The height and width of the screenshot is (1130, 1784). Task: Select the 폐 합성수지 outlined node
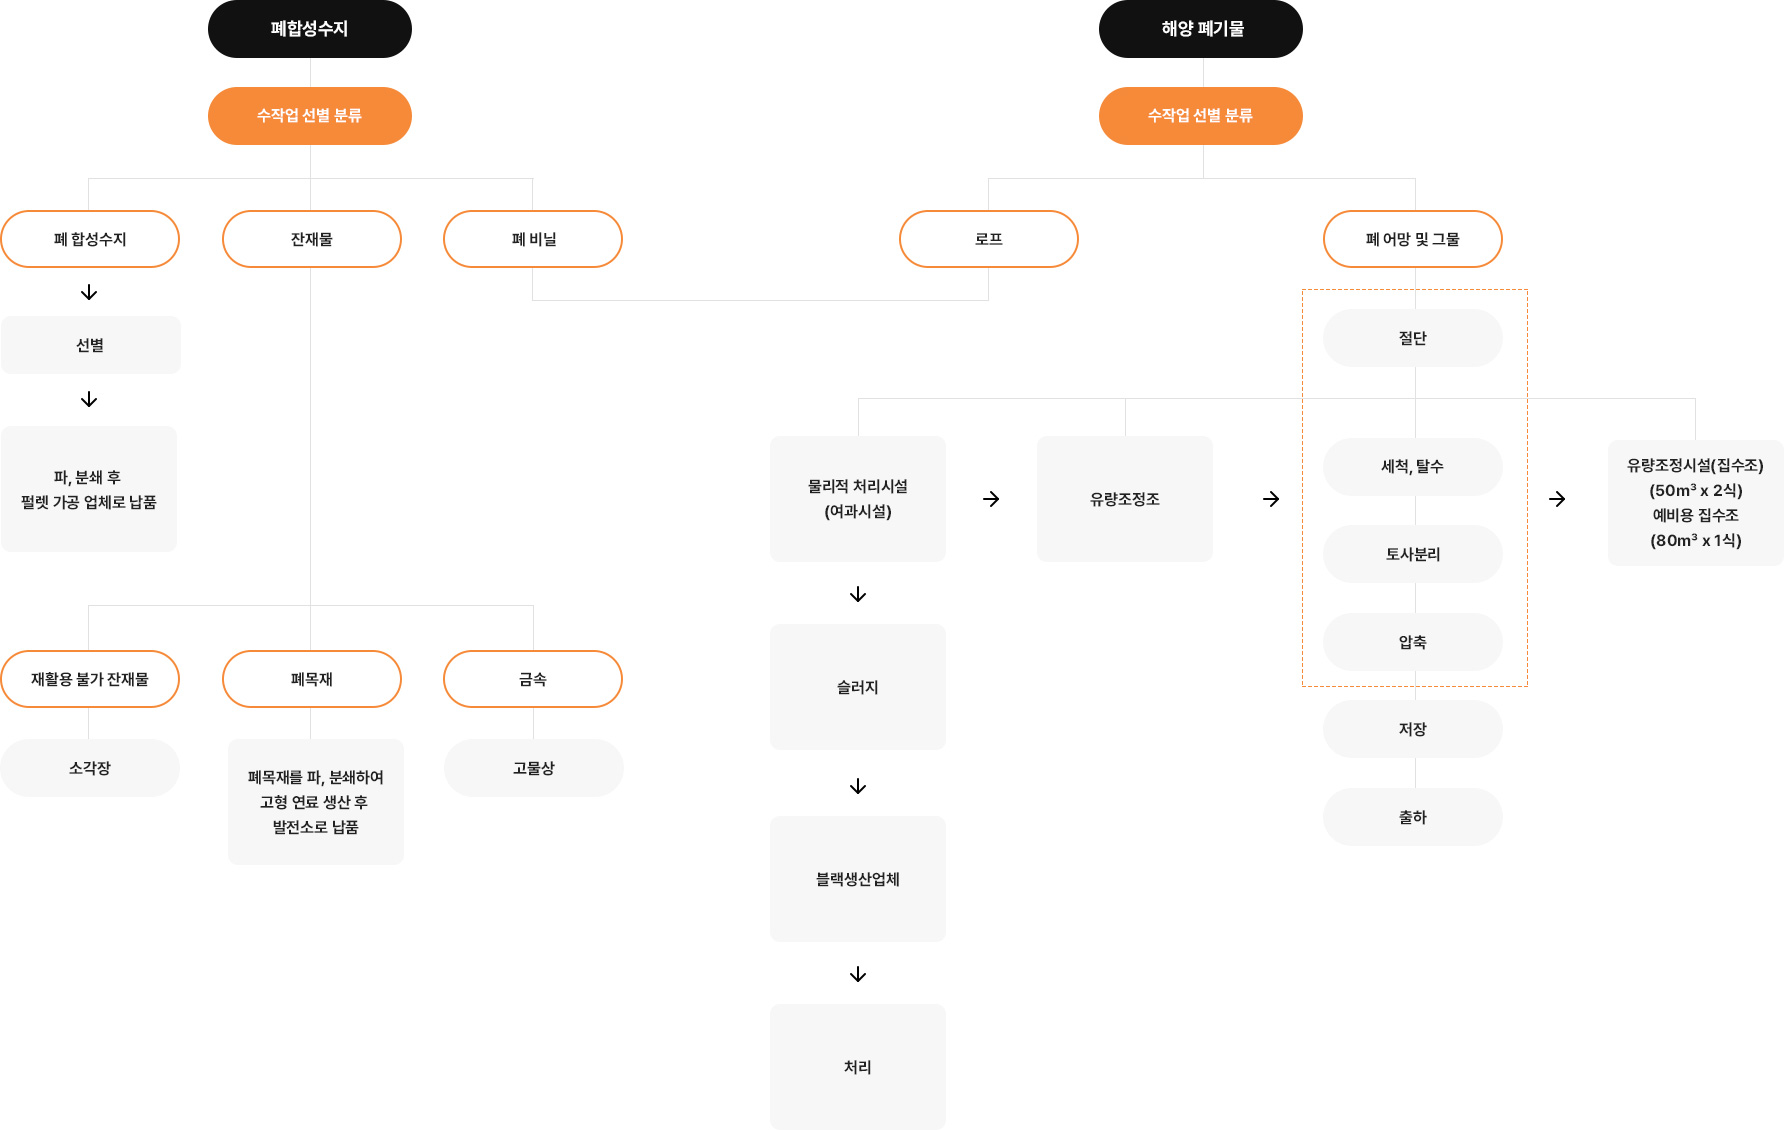[x=90, y=239]
